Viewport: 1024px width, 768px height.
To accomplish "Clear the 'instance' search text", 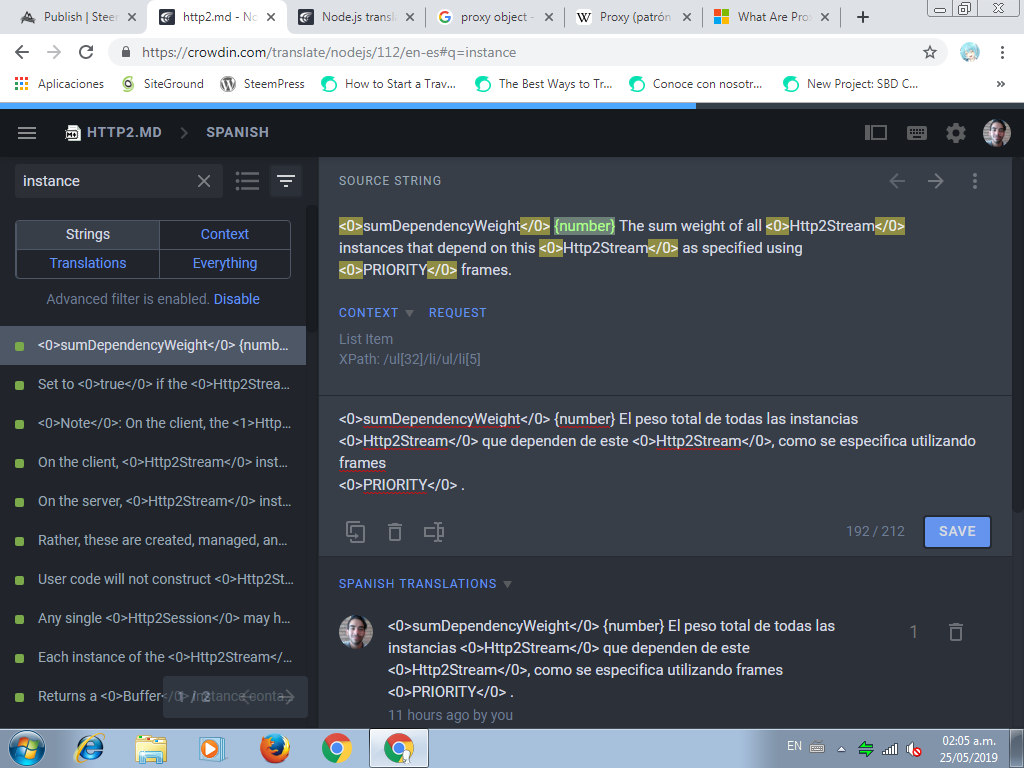I will coord(204,181).
